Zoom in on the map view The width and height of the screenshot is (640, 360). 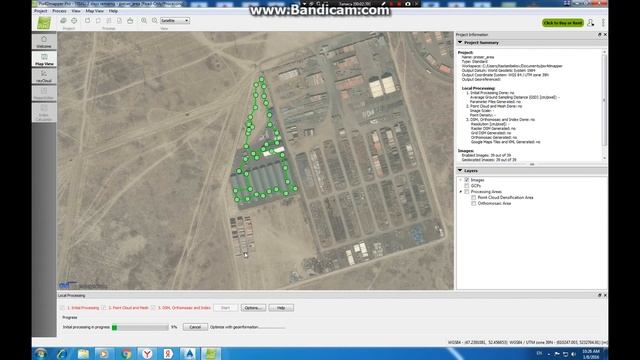tap(144, 20)
